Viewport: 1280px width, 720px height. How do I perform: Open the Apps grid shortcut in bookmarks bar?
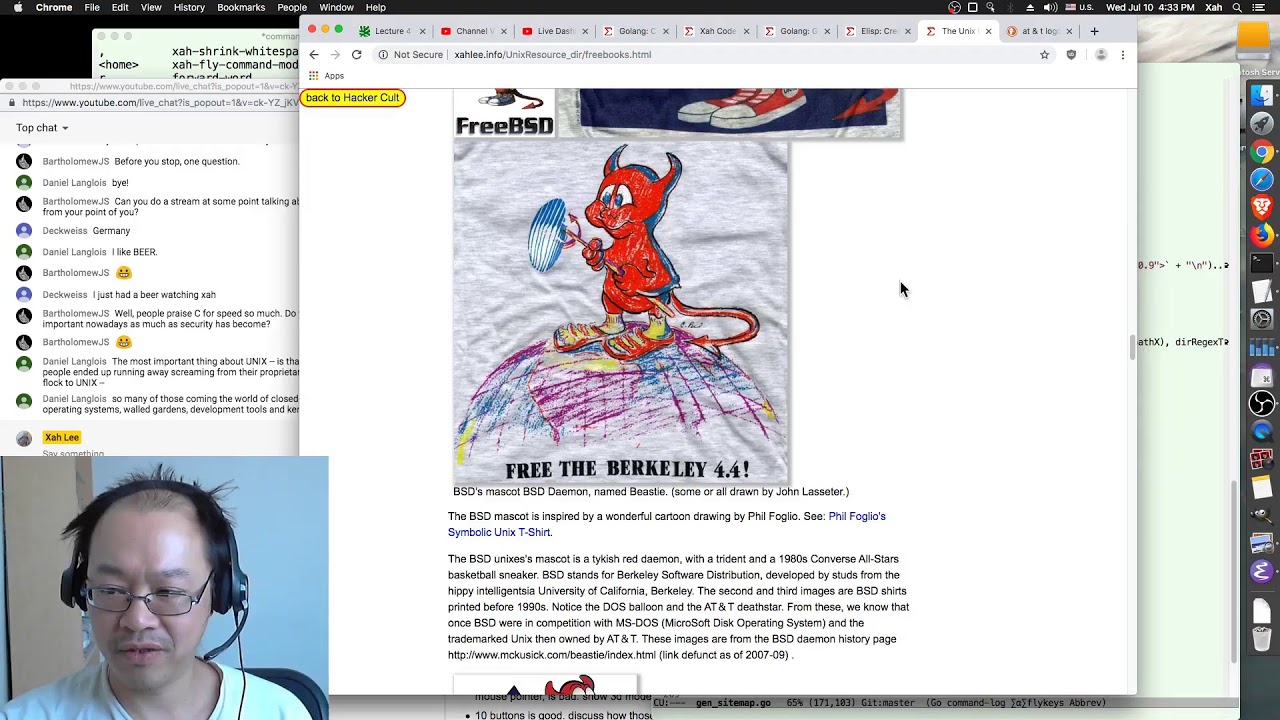coord(313,76)
